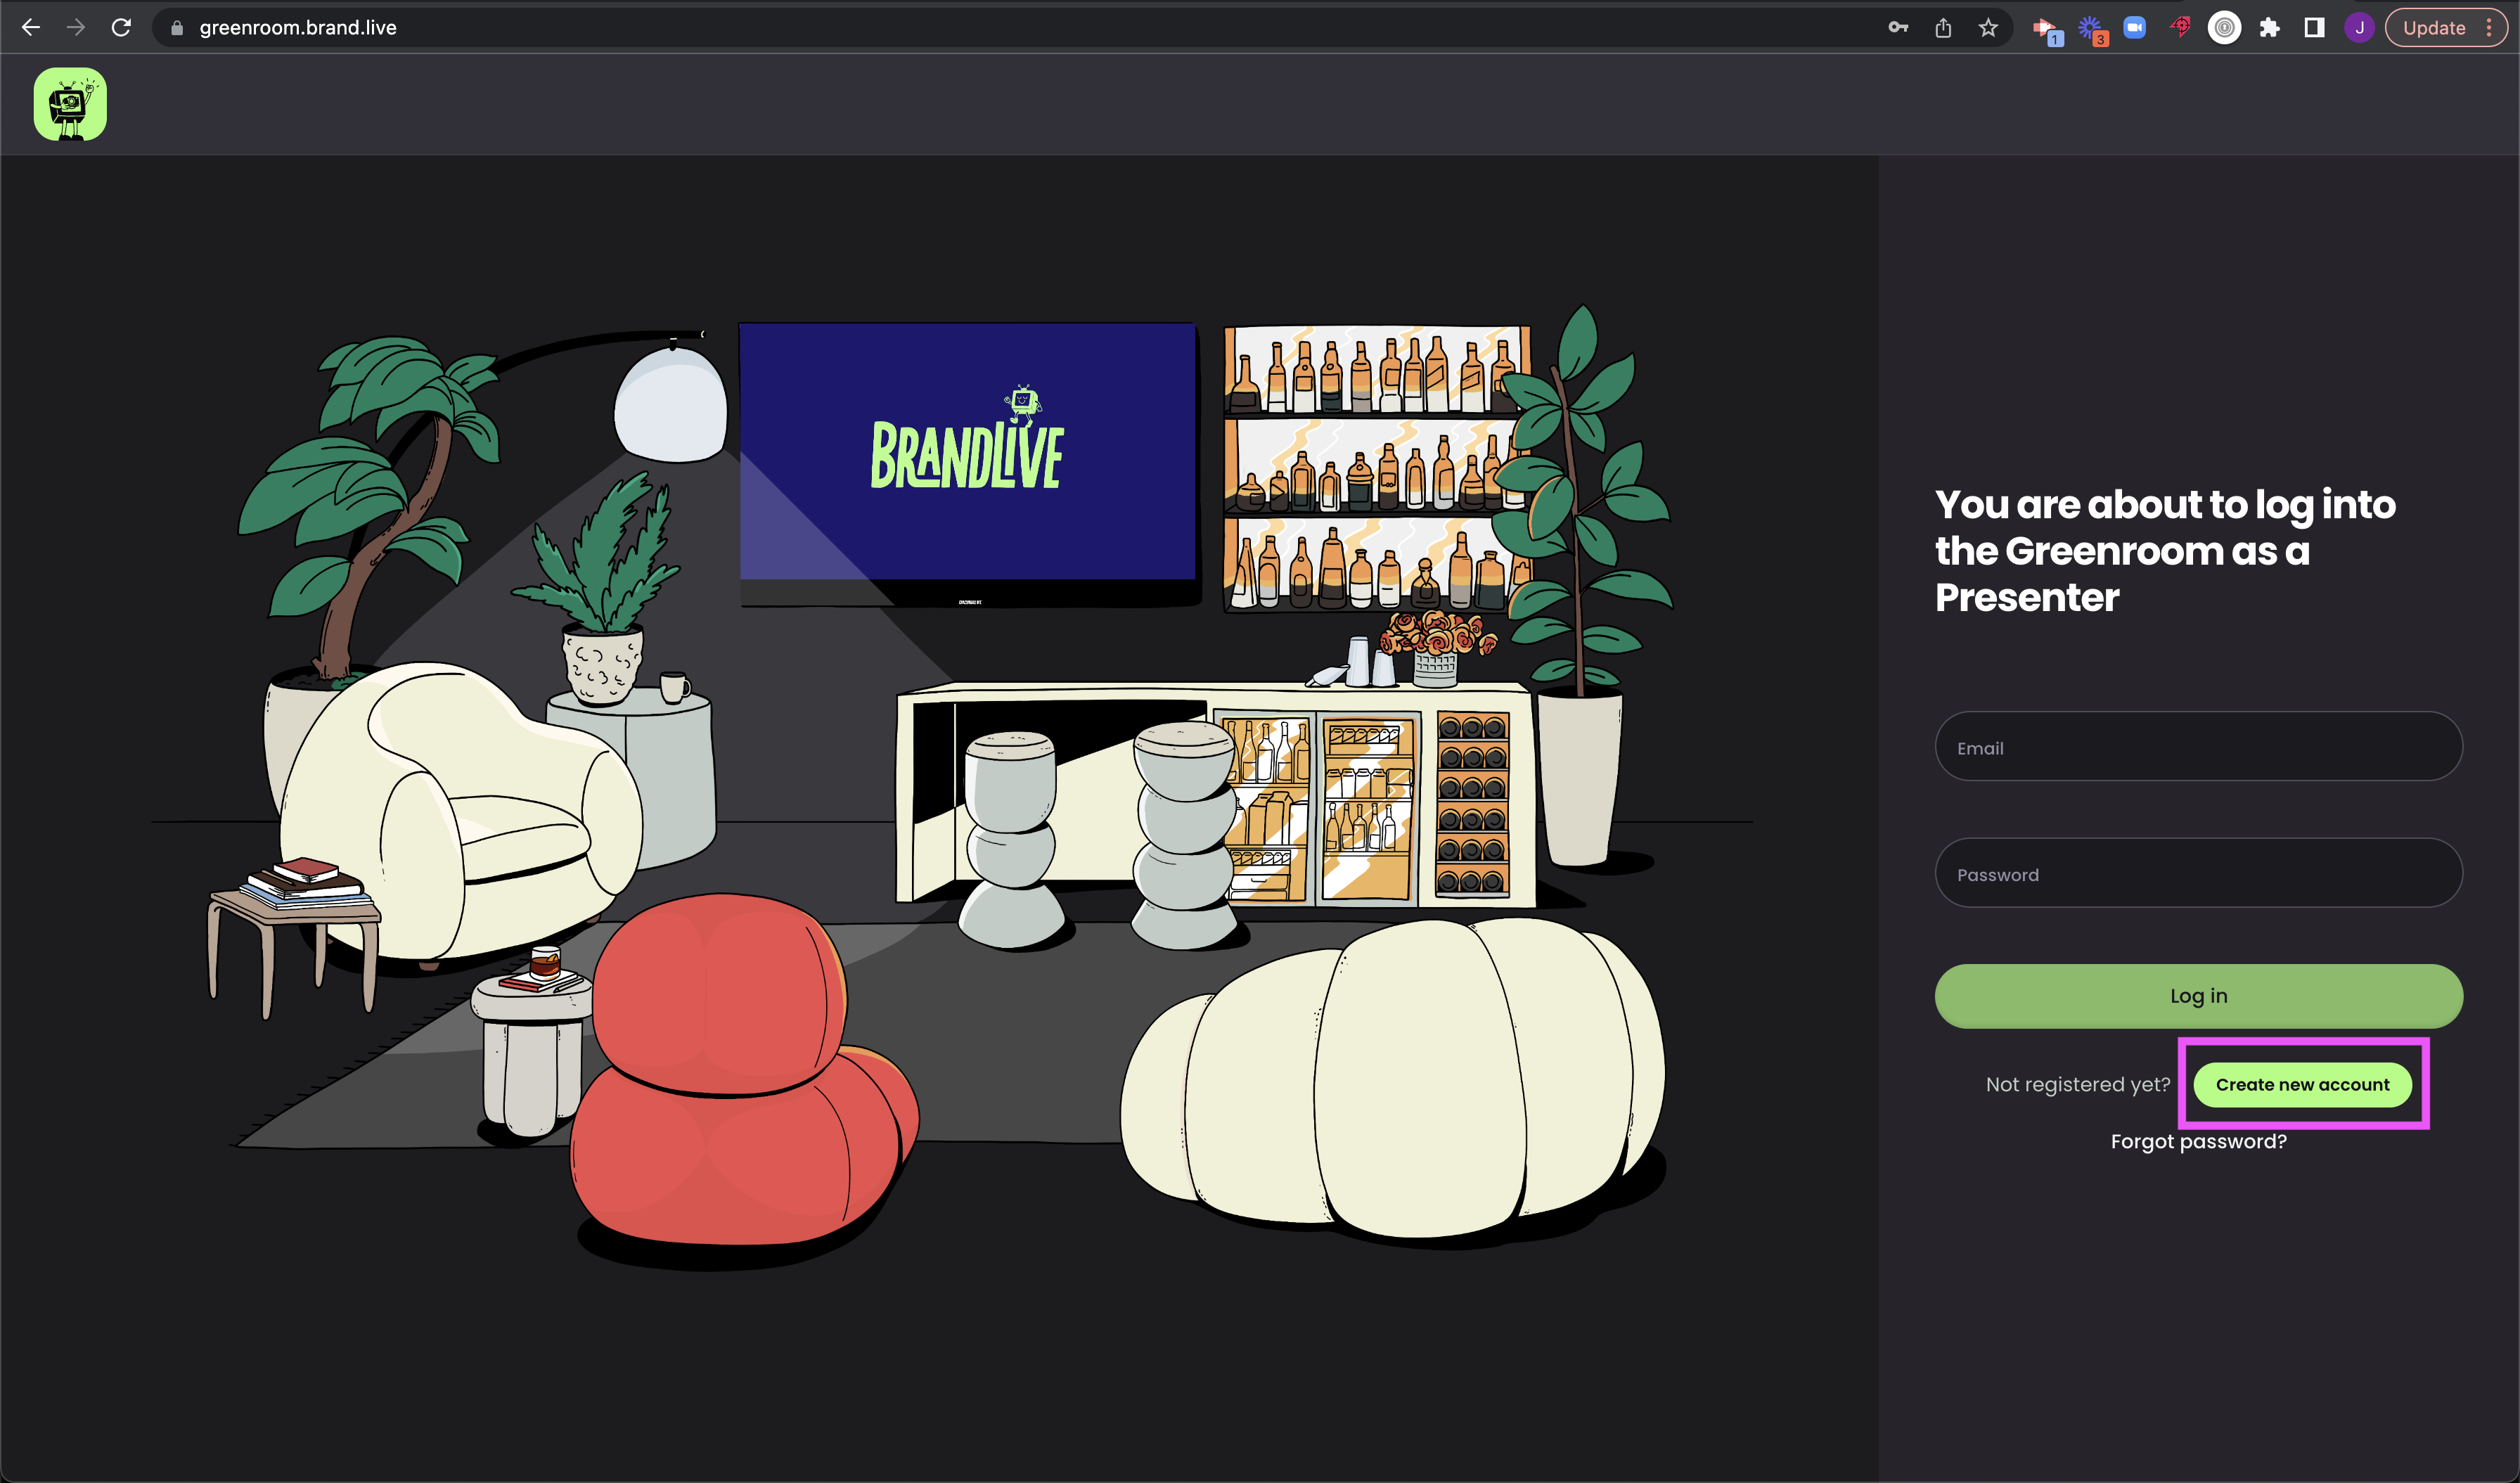Viewport: 2520px width, 1483px height.
Task: Open the Forgot password? link
Action: click(x=2198, y=1141)
